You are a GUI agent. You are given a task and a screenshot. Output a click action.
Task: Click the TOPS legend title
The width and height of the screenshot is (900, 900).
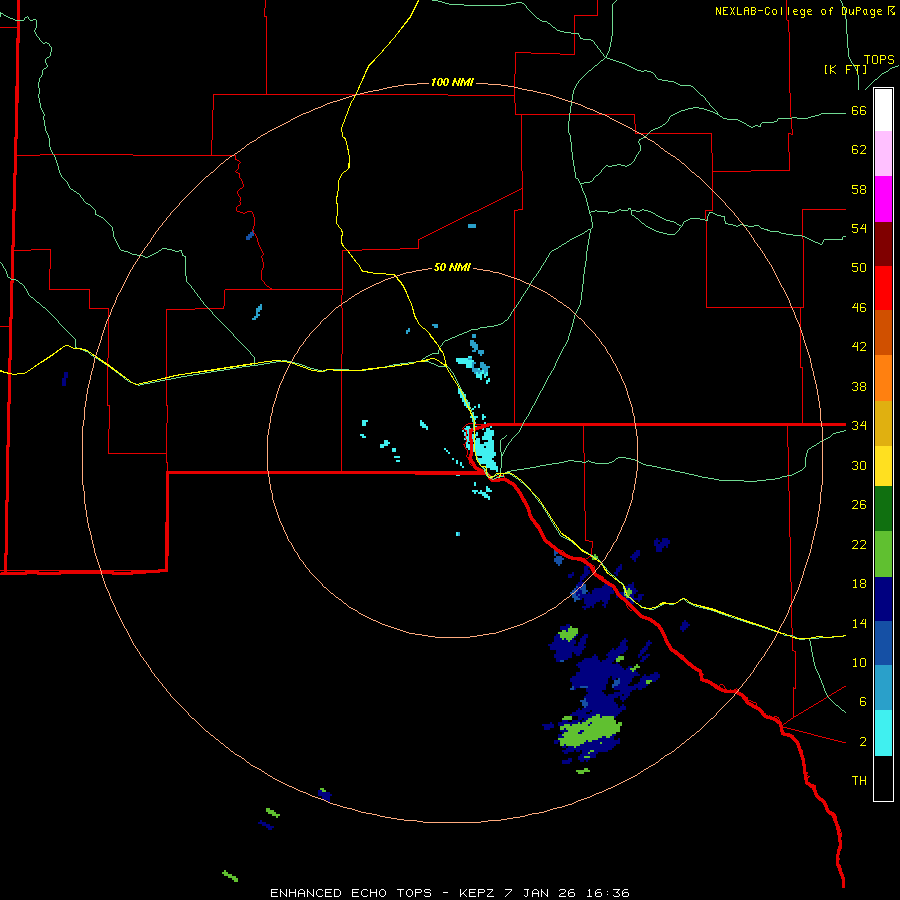pyautogui.click(x=879, y=60)
